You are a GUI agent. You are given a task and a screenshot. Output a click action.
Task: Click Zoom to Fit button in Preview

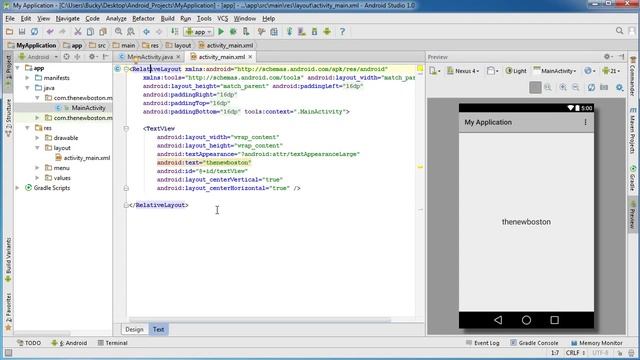(x=535, y=87)
